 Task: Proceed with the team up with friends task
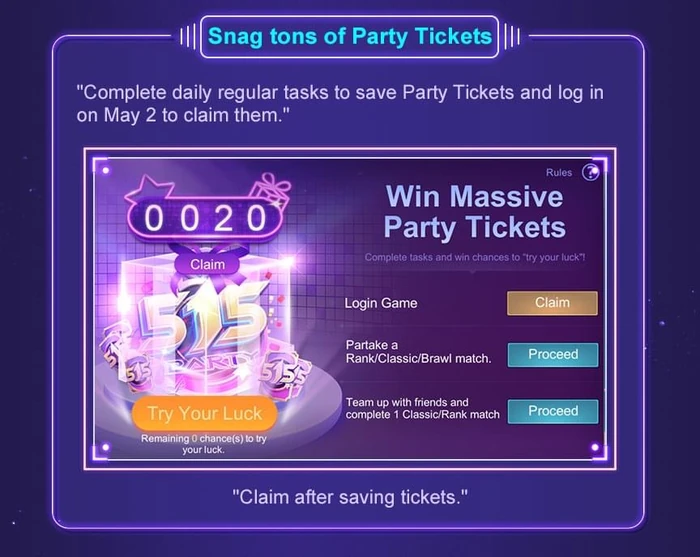click(x=553, y=411)
